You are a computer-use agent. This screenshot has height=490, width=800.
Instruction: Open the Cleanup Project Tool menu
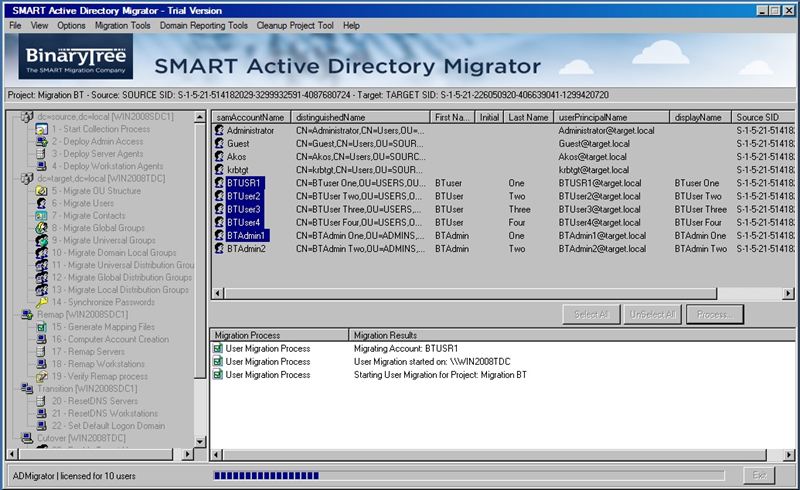pyautogui.click(x=297, y=24)
